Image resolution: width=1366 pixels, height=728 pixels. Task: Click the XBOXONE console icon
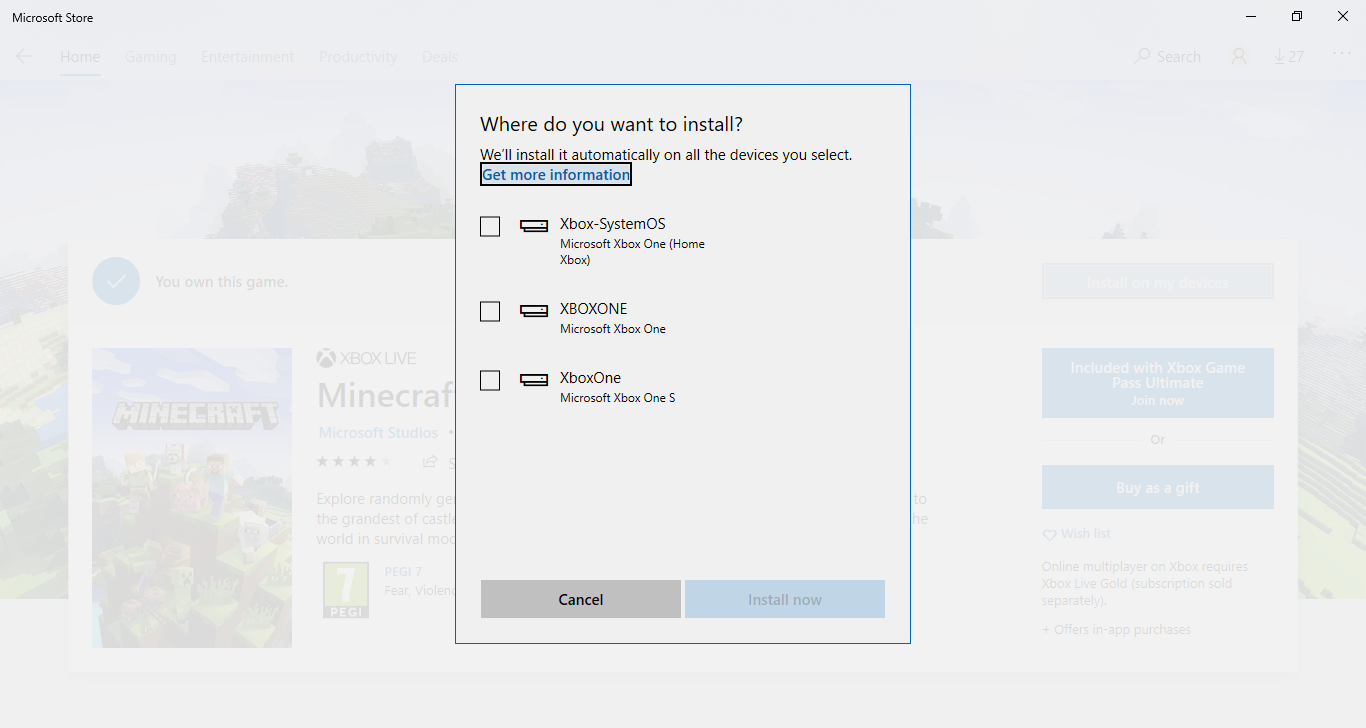pyautogui.click(x=534, y=311)
